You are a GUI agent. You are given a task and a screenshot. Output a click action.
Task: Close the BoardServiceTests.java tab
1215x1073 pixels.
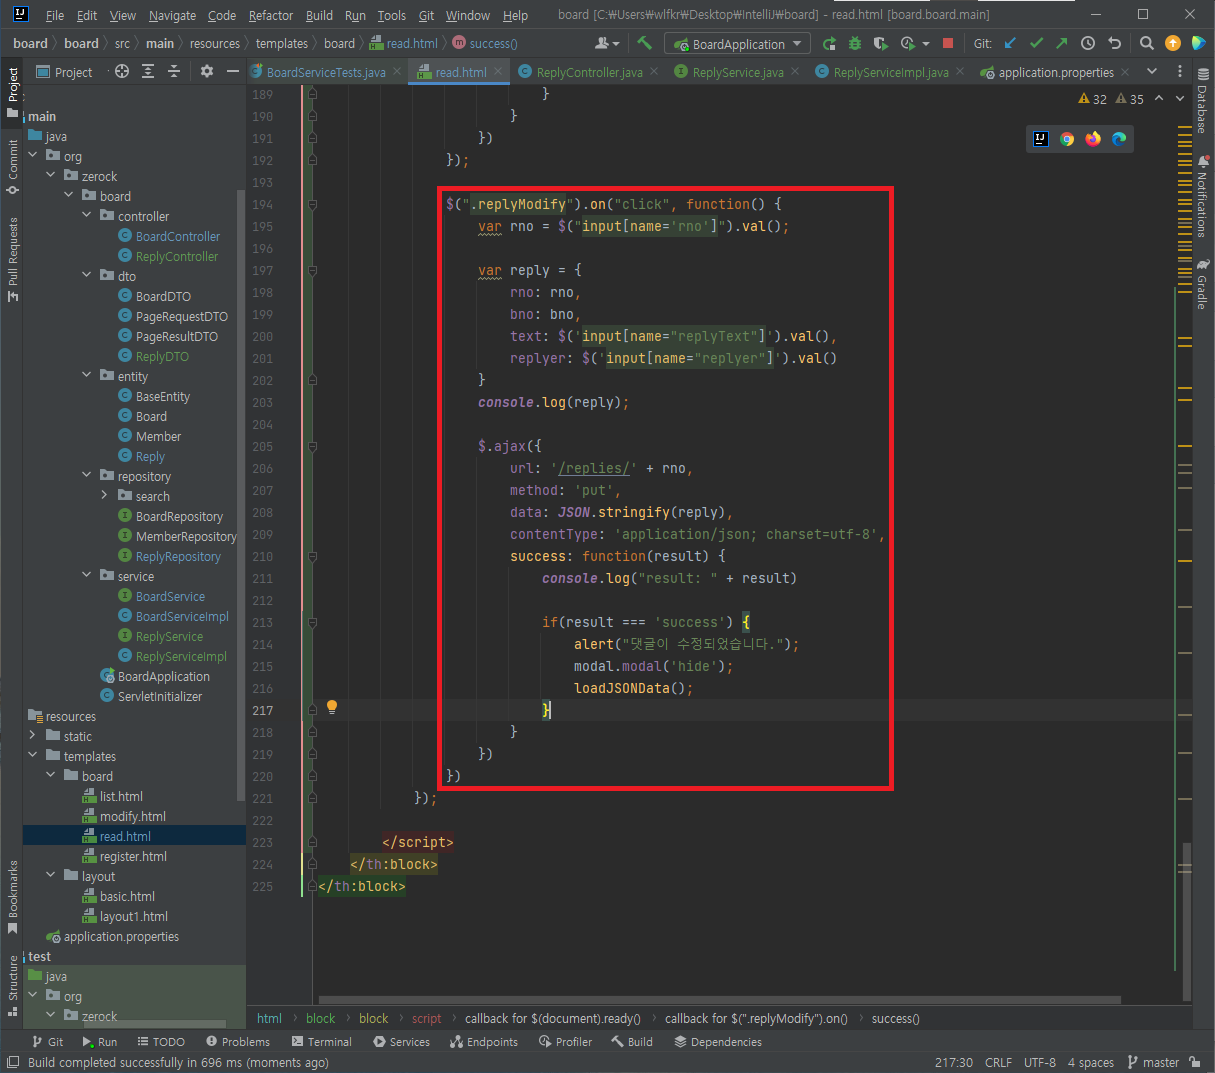click(x=397, y=72)
